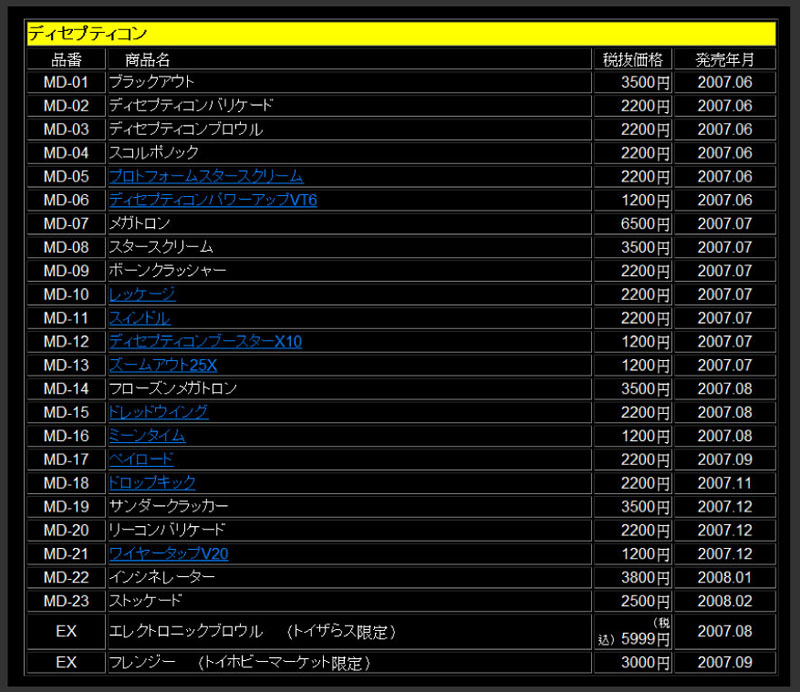Select the MD-22 cell

pos(66,577)
